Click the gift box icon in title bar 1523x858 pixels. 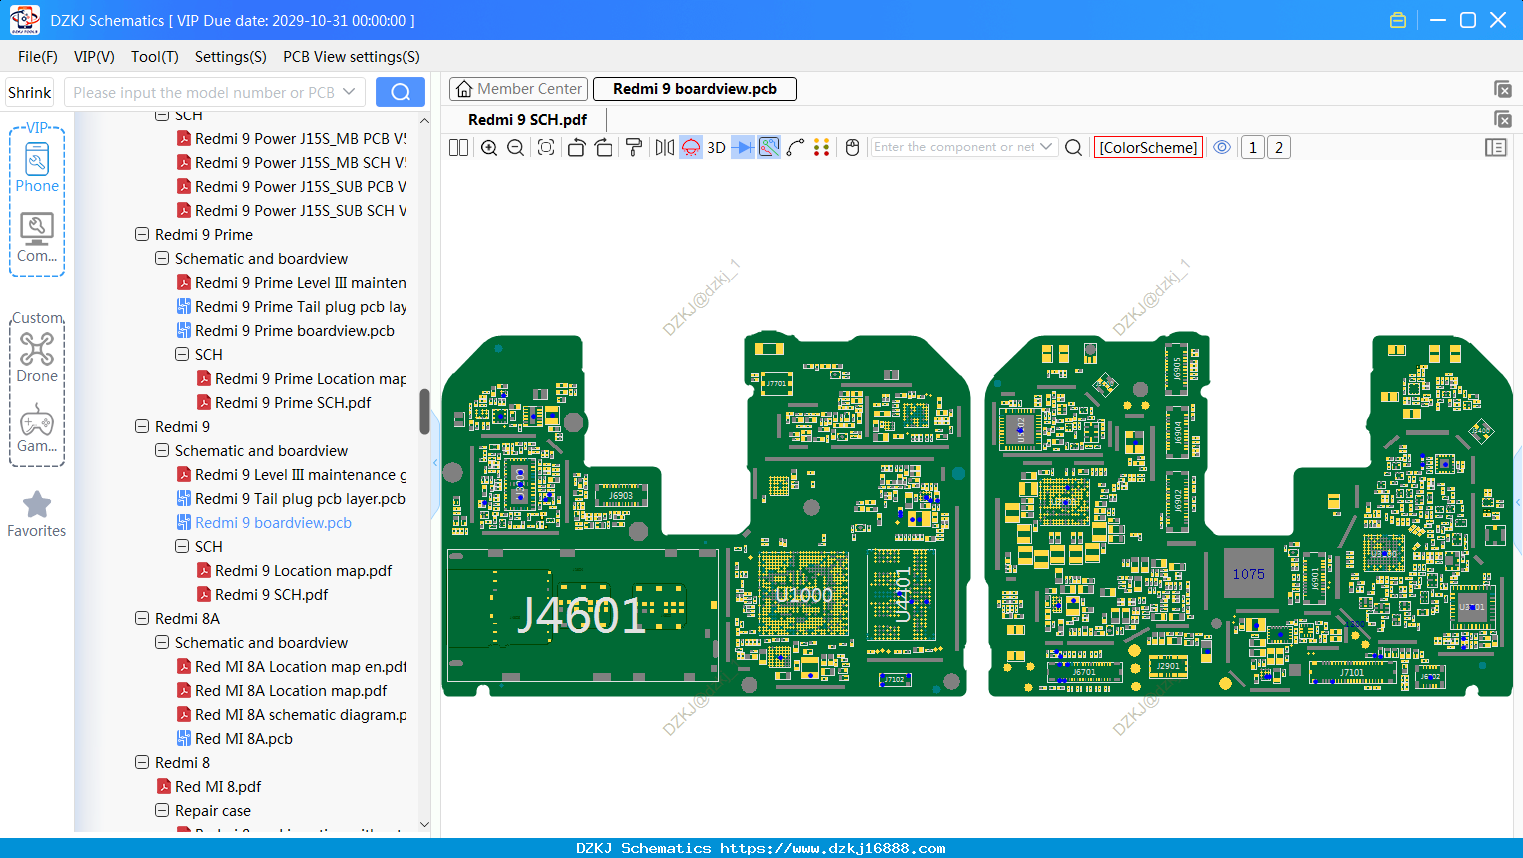pyautogui.click(x=1398, y=20)
